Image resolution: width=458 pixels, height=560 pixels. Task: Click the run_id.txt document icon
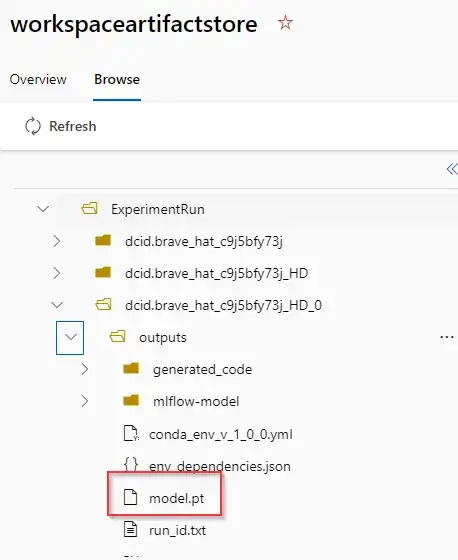click(130, 529)
